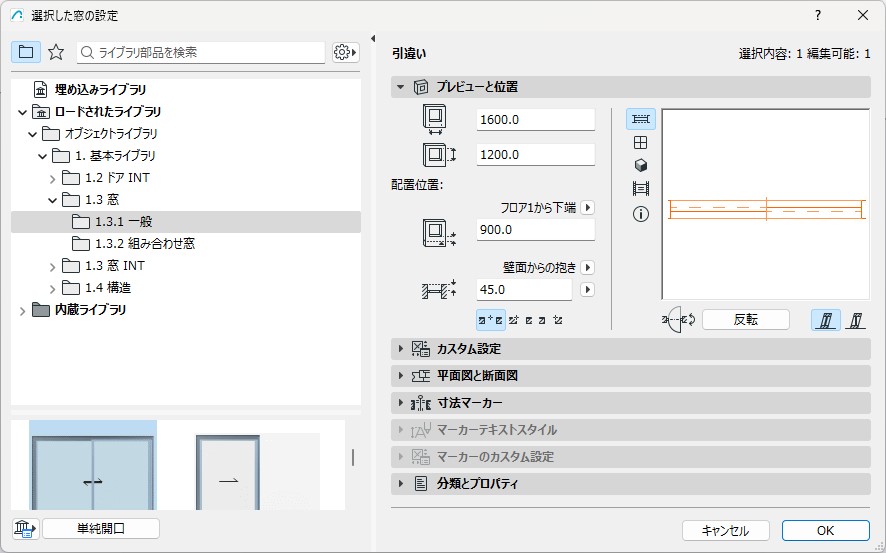This screenshot has width=886, height=553.
Task: Show favorites with the star icon
Action: (56, 52)
